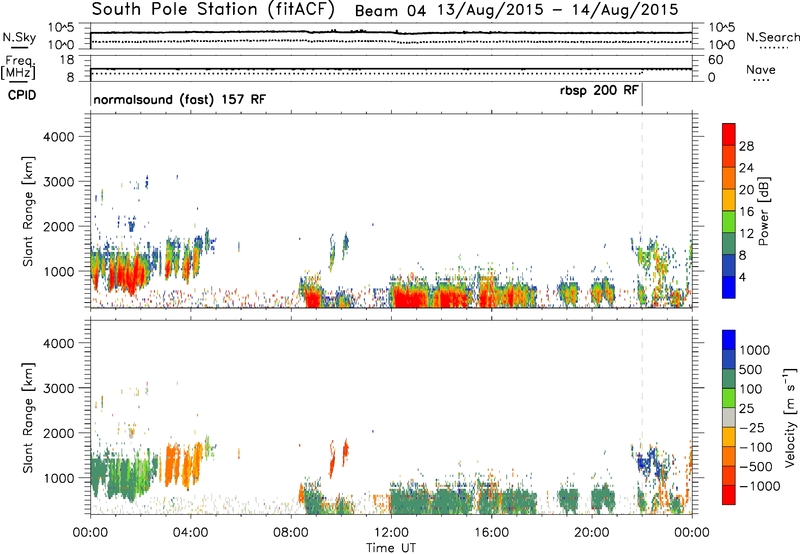Screen dimensions: 800x554
Task: Click the power panel Slant Range [km] label
Action: pyautogui.click(x=28, y=211)
